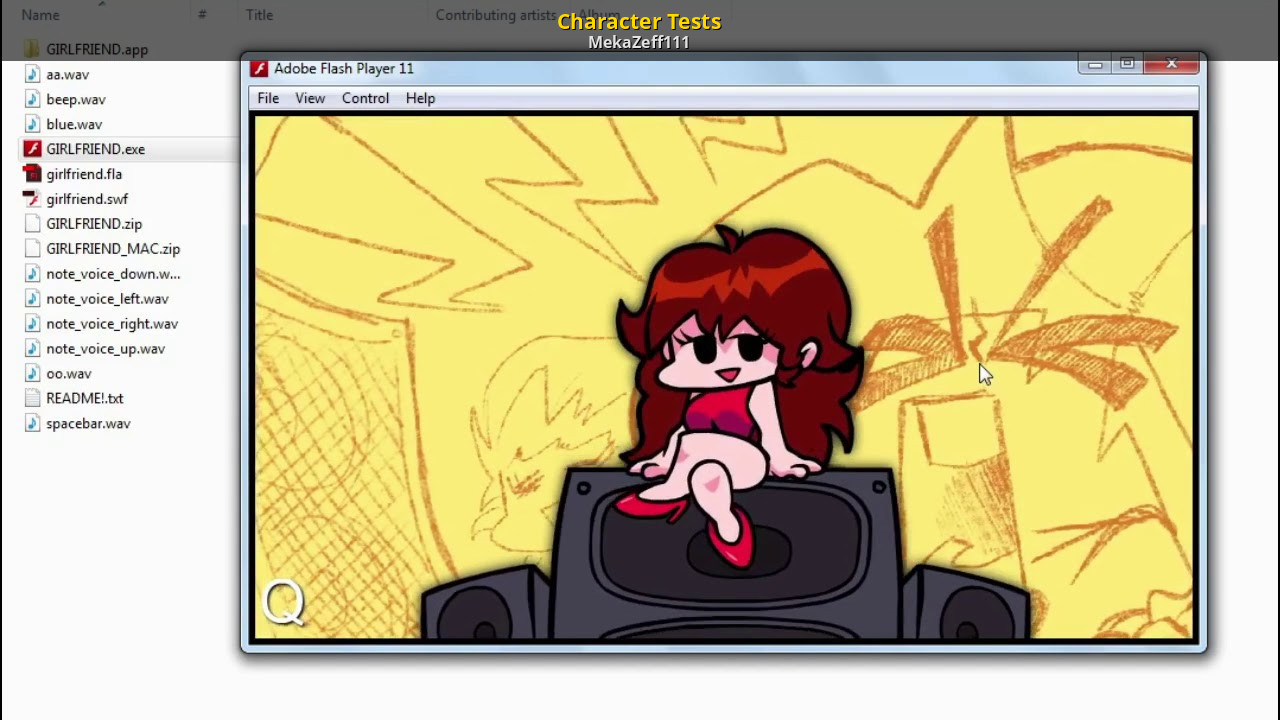This screenshot has width=1280, height=720.
Task: Select the oo.wav file name
Action: tap(68, 373)
